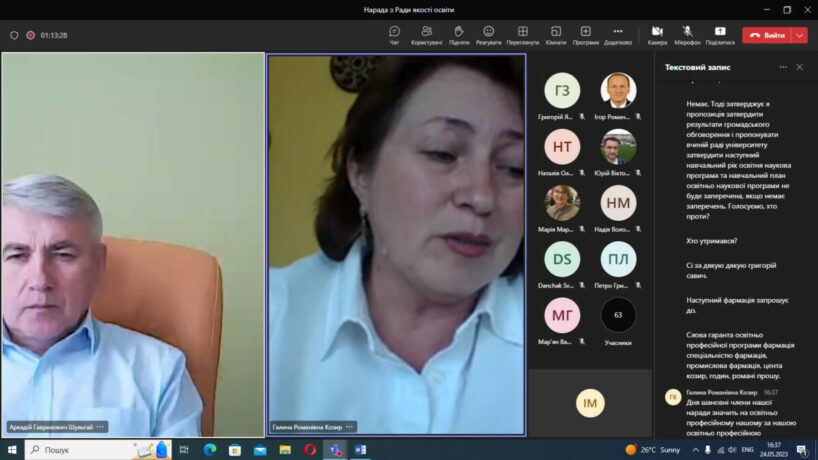Close the Текстовий запис transcript panel
Screen dimensions: 818x460
coord(799,67)
